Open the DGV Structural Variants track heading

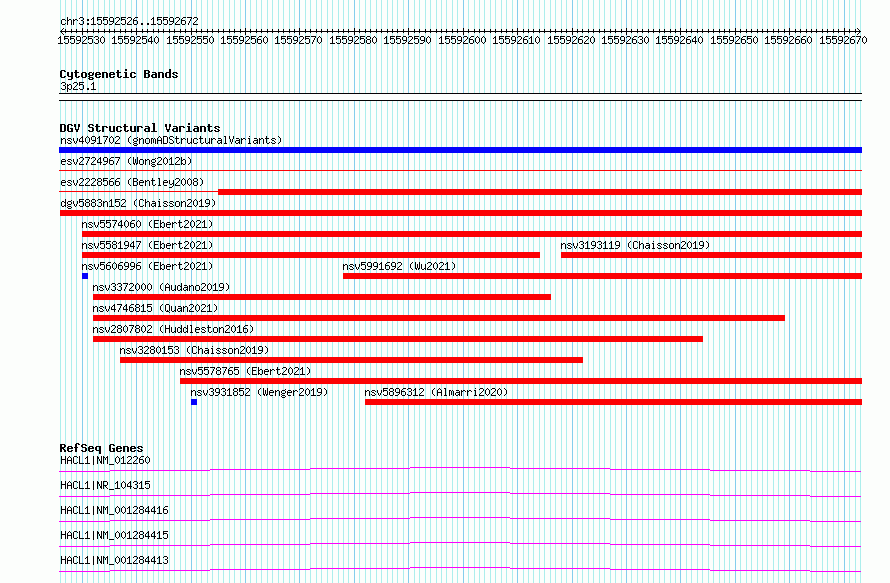(140, 128)
